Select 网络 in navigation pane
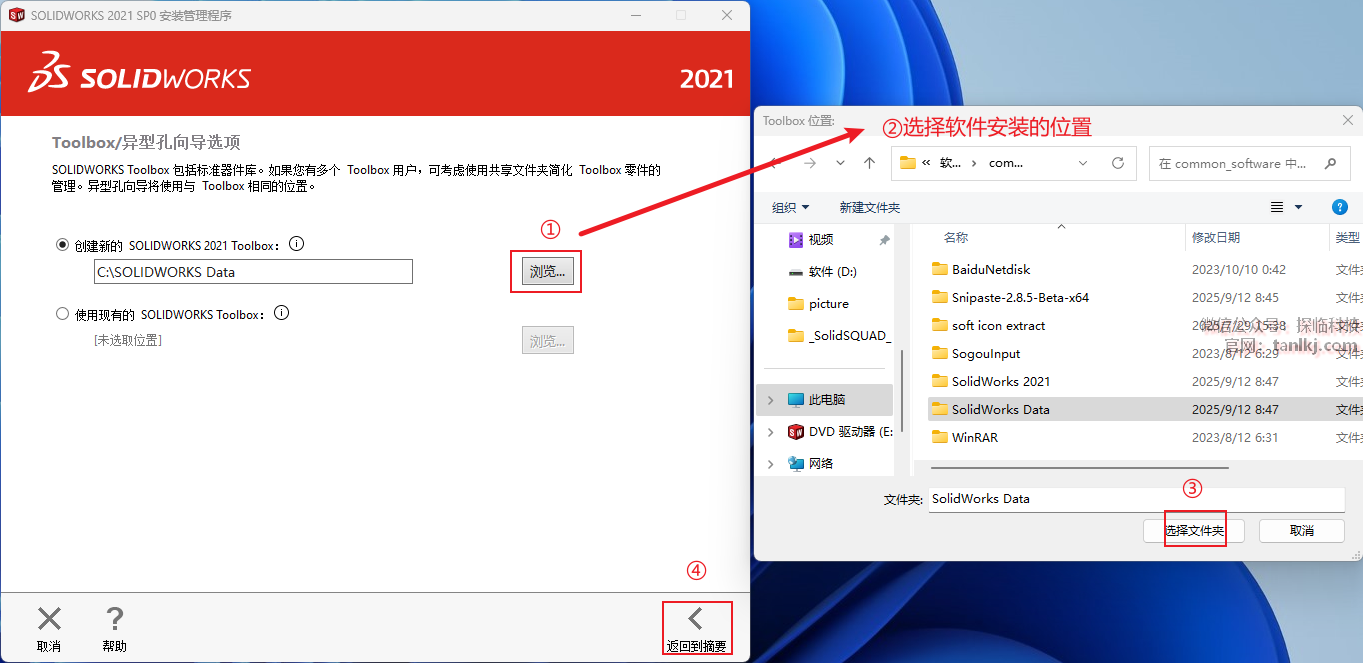The width and height of the screenshot is (1363, 663). tap(821, 463)
